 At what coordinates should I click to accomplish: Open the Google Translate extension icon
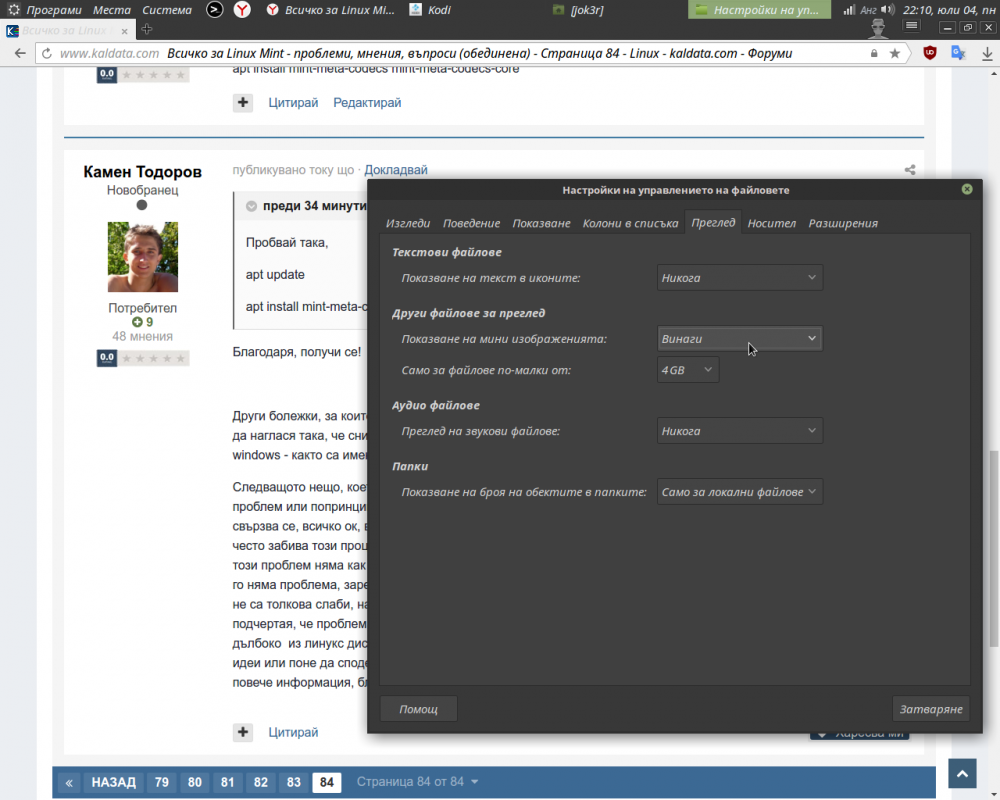958,53
